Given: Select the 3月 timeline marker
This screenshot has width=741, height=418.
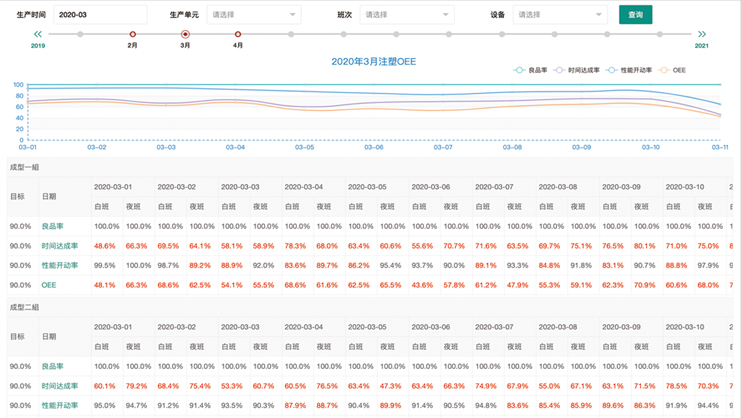Looking at the screenshot, I should click(x=185, y=35).
